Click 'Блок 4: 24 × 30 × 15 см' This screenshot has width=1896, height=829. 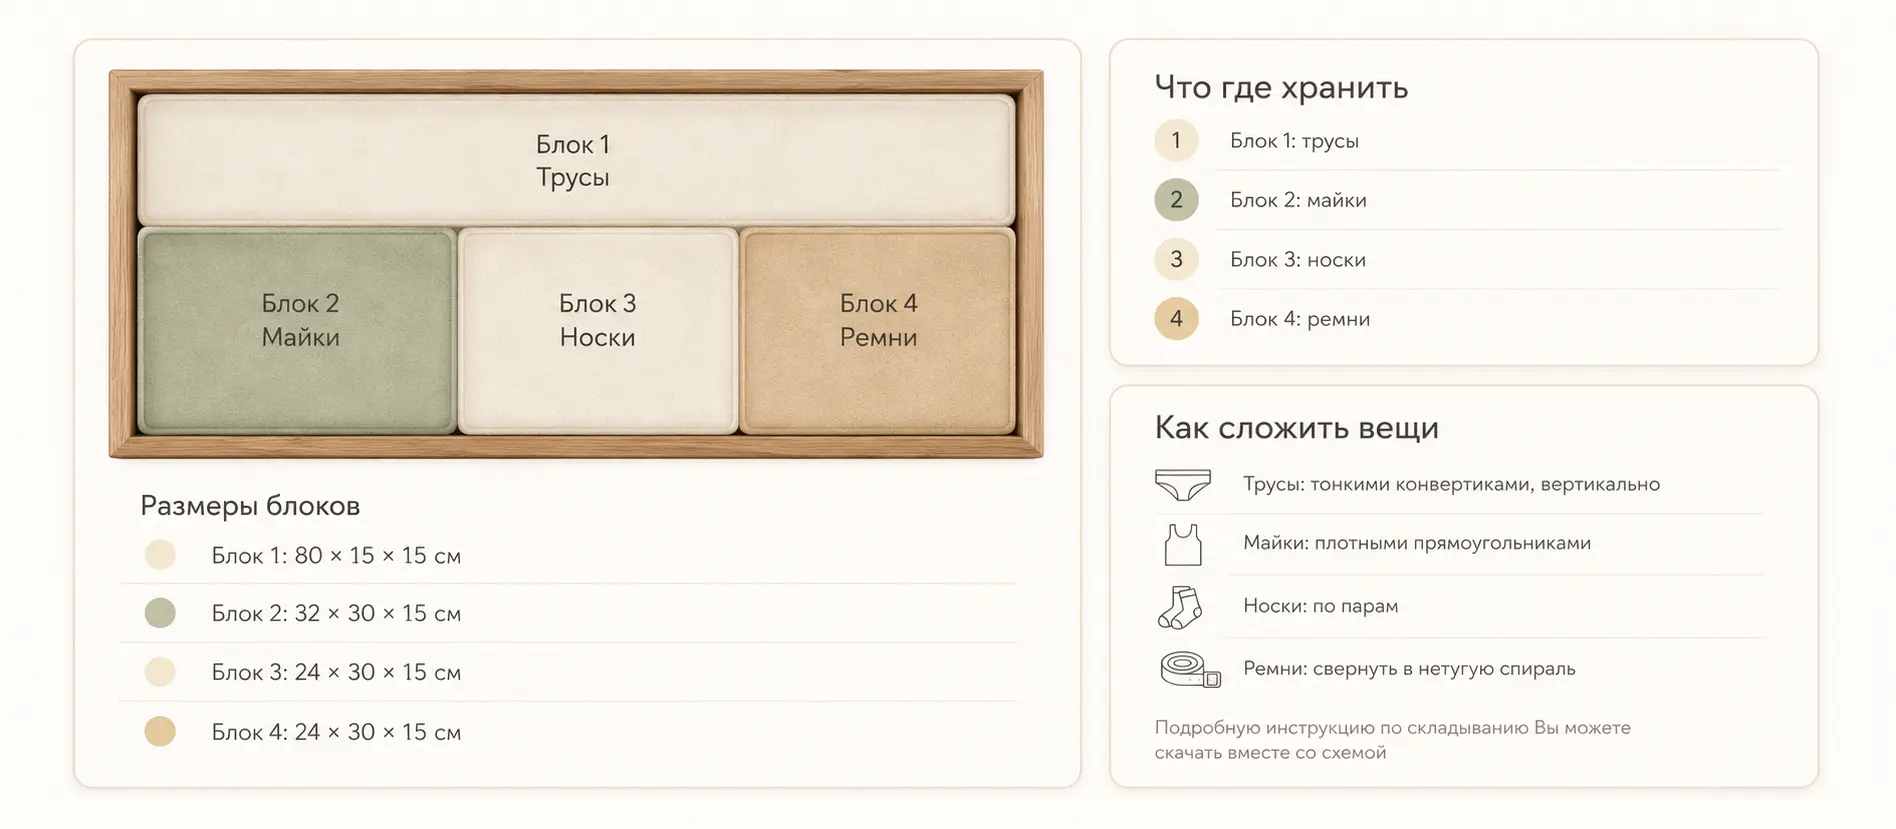(x=336, y=732)
